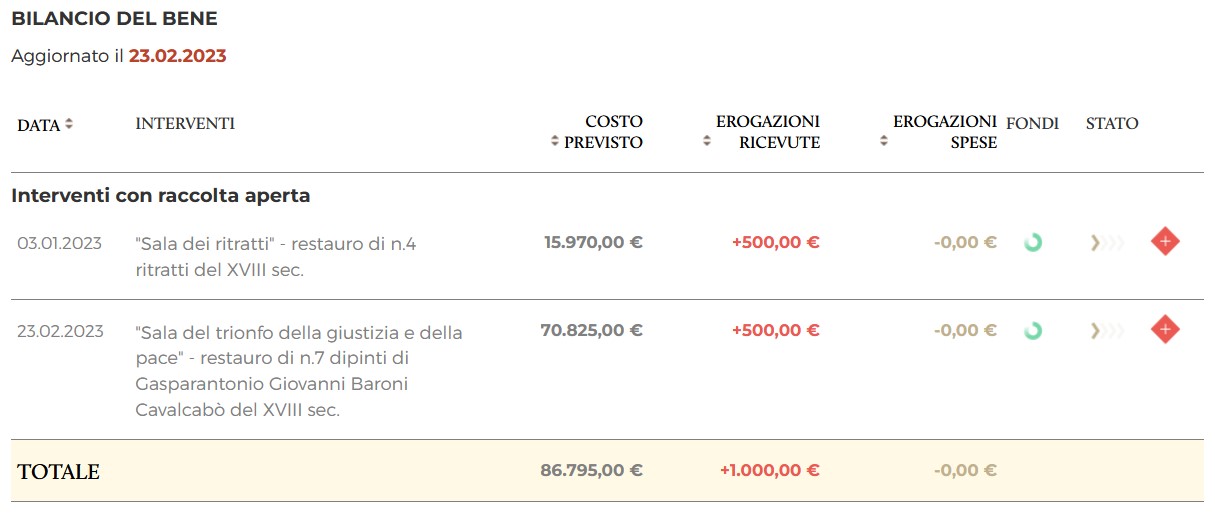Click the 70.825,00 € planned cost
This screenshot has height=523, width=1215.
tap(593, 330)
